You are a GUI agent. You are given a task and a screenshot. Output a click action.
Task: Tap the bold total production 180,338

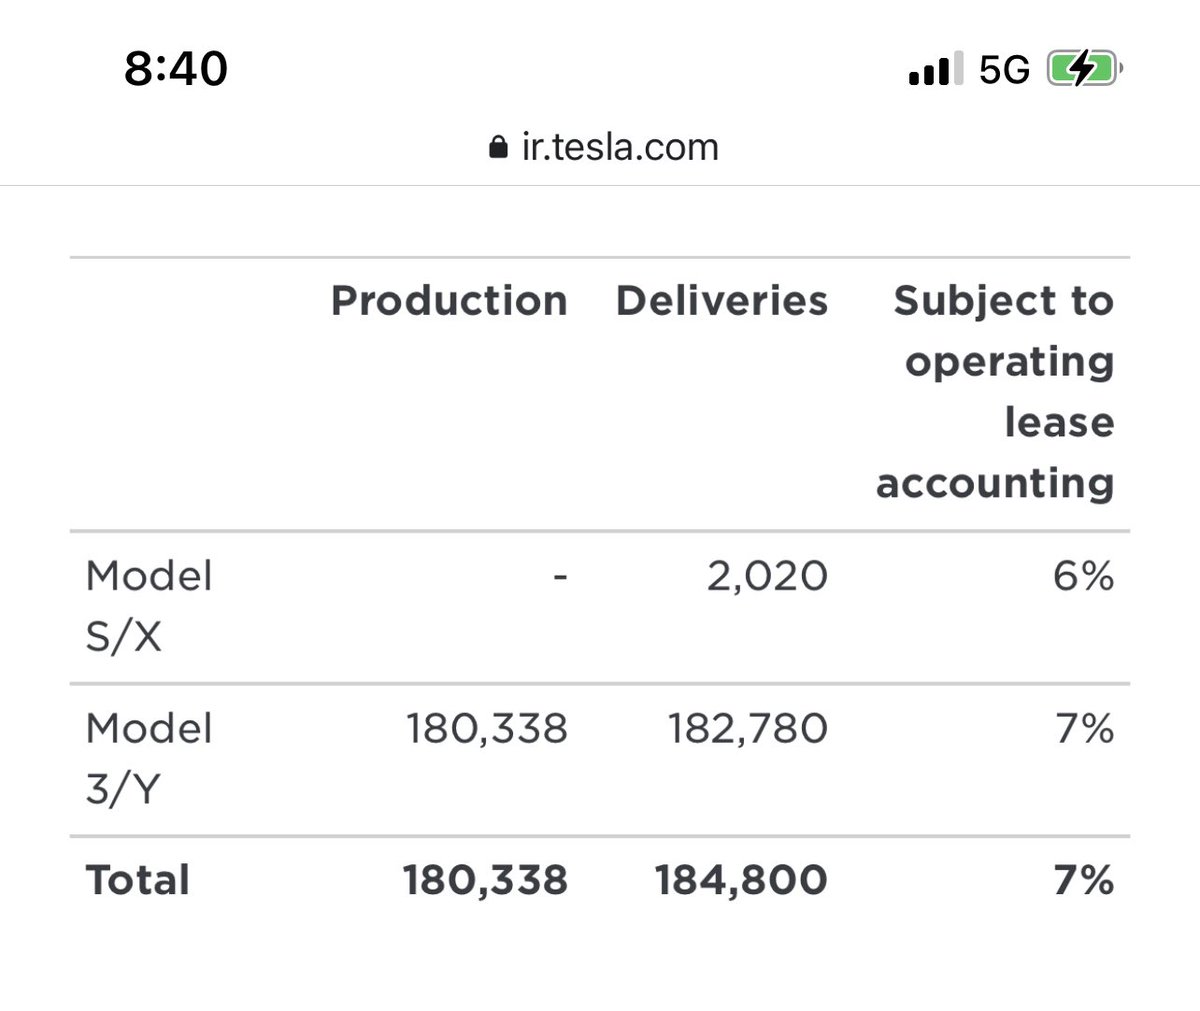(485, 880)
